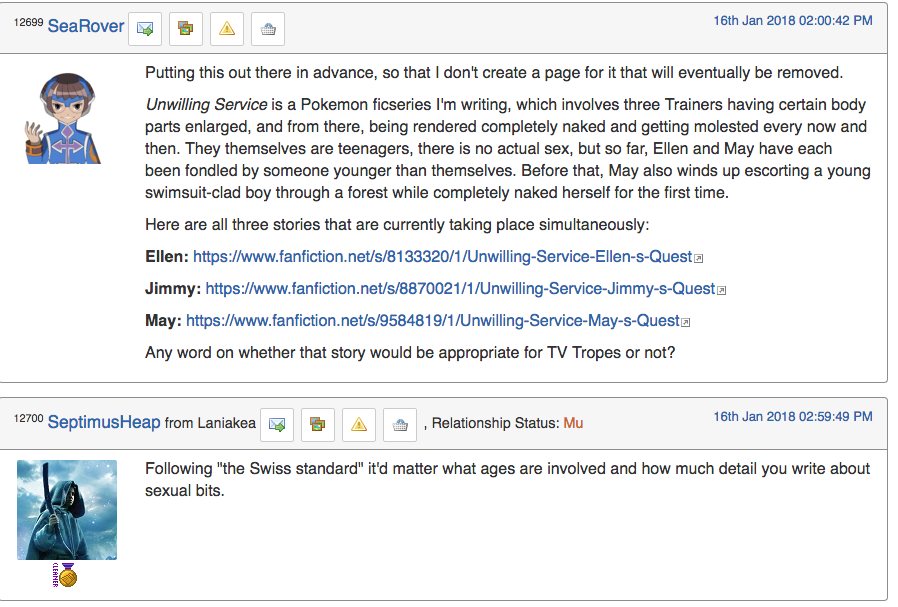898x607 pixels.
Task: Open SeaRover's user profile link
Action: tap(86, 26)
